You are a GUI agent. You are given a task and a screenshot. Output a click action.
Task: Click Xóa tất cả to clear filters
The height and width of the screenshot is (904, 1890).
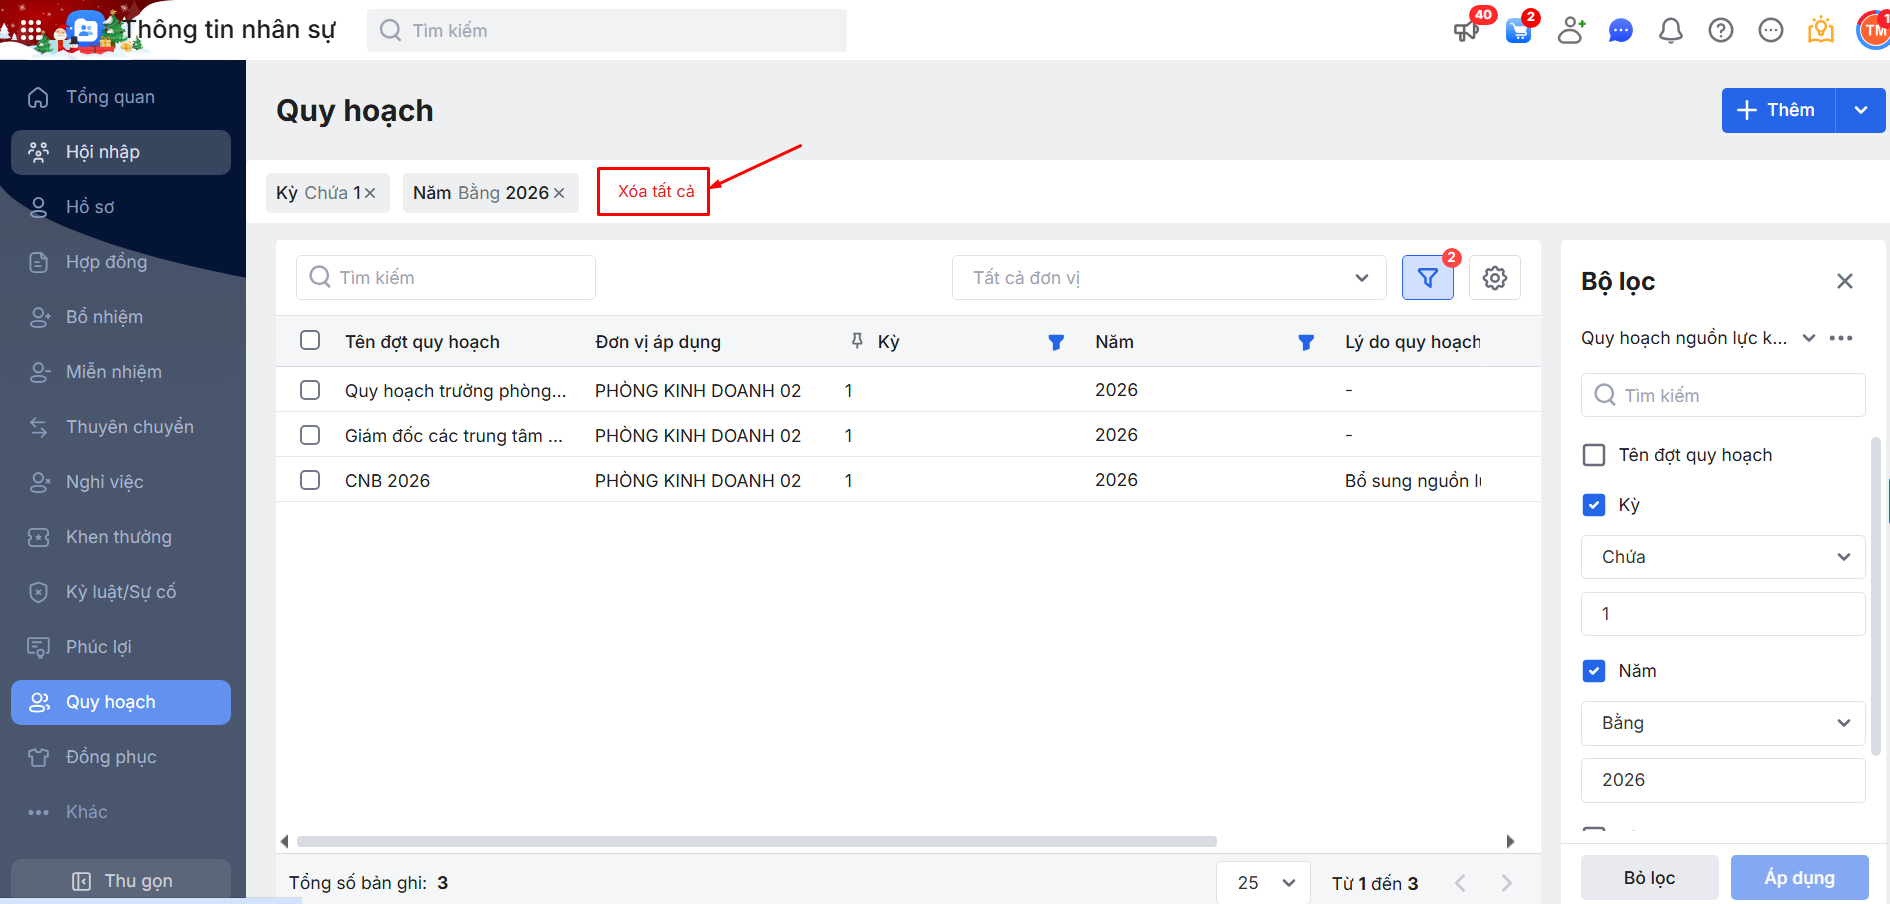[x=655, y=192]
